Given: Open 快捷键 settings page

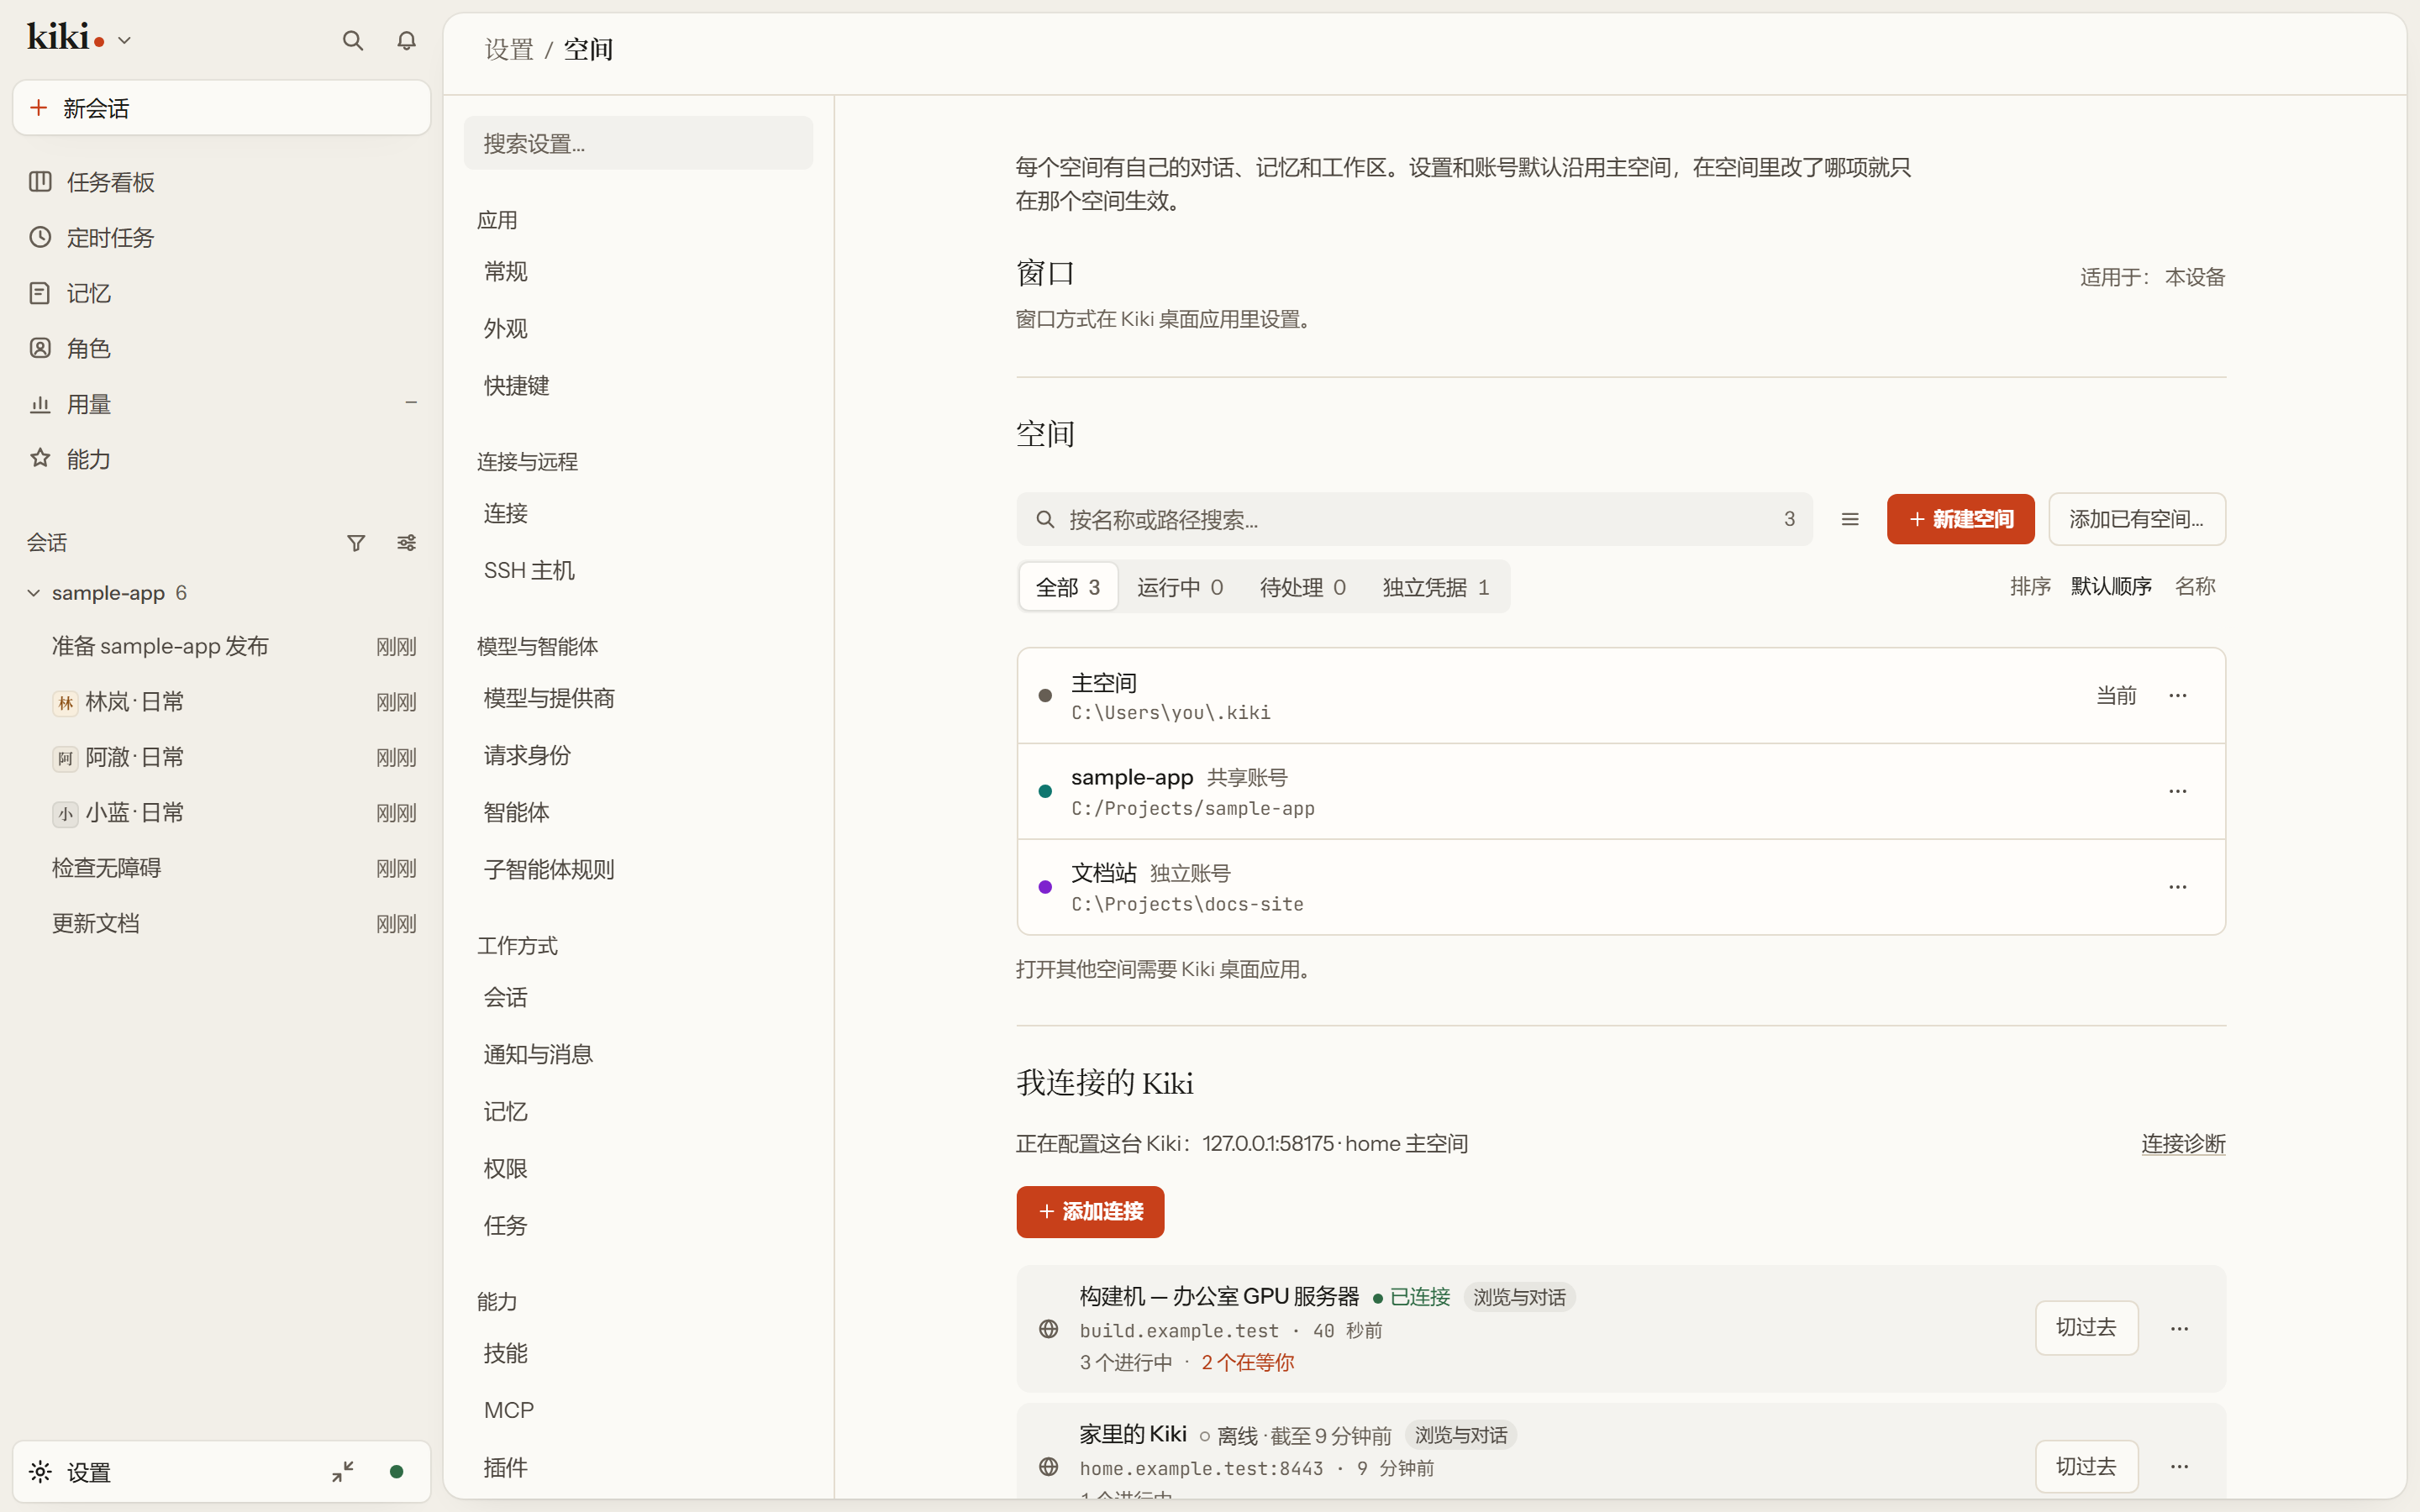Looking at the screenshot, I should coord(638,385).
